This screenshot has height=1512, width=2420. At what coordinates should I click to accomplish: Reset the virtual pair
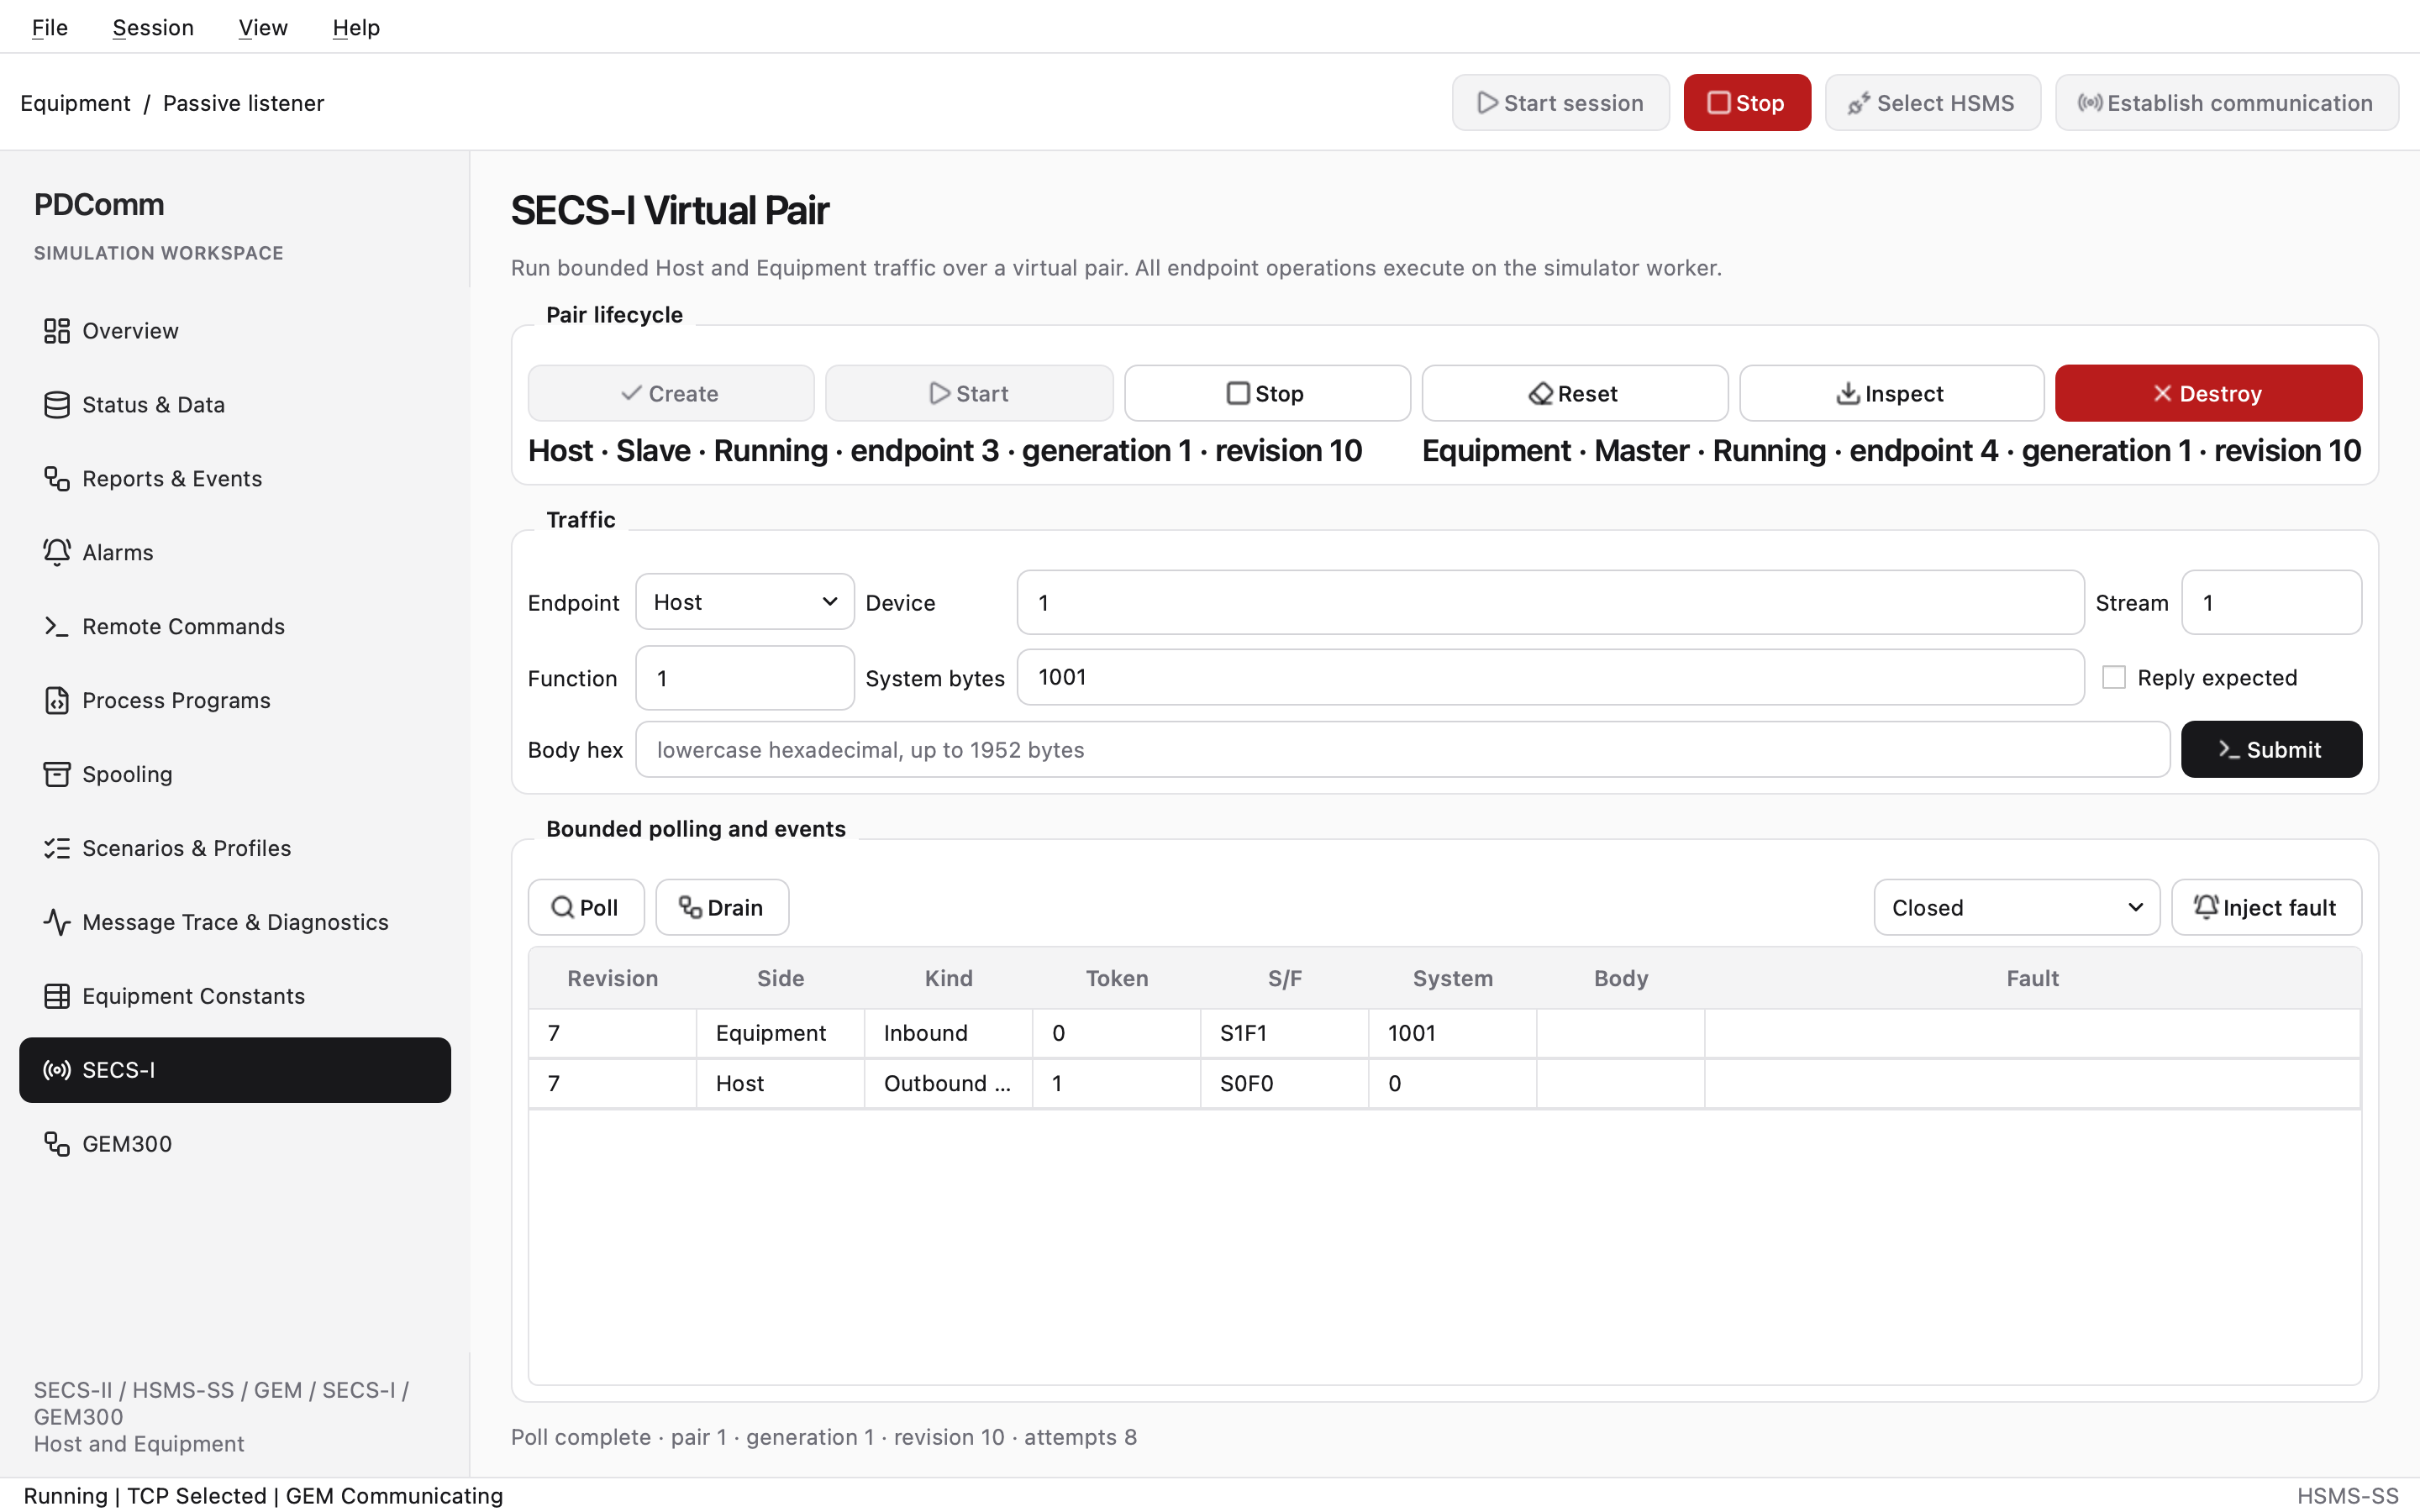pyautogui.click(x=1574, y=394)
